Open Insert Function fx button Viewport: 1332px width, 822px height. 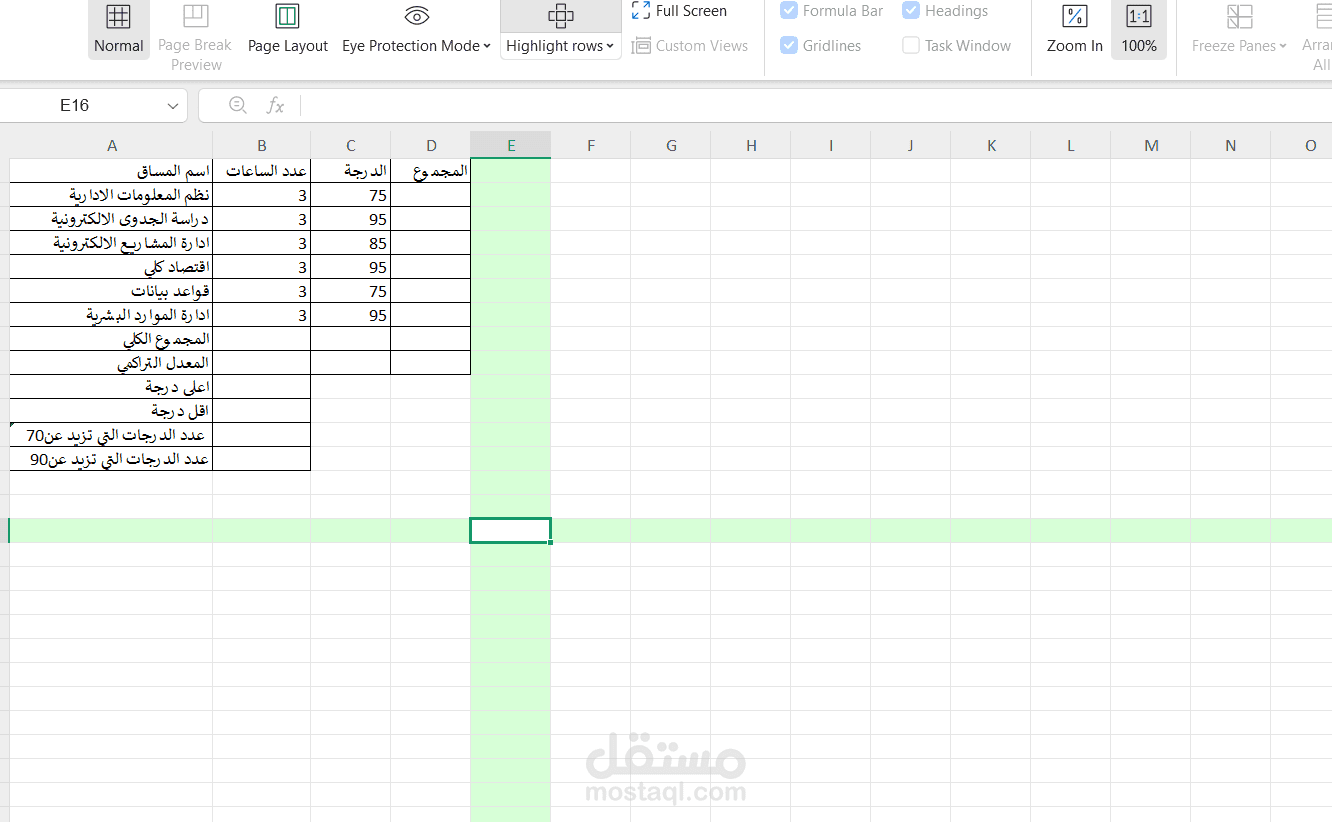(x=275, y=105)
